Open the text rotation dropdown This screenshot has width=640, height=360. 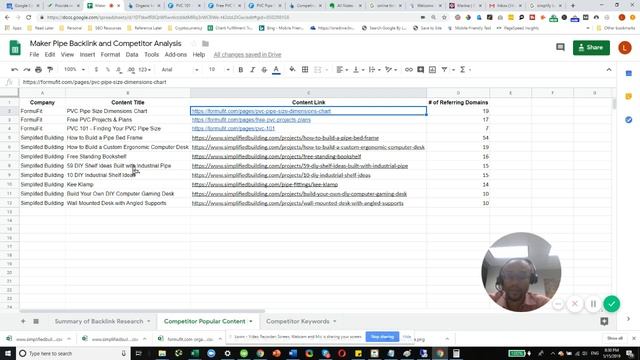(391, 70)
